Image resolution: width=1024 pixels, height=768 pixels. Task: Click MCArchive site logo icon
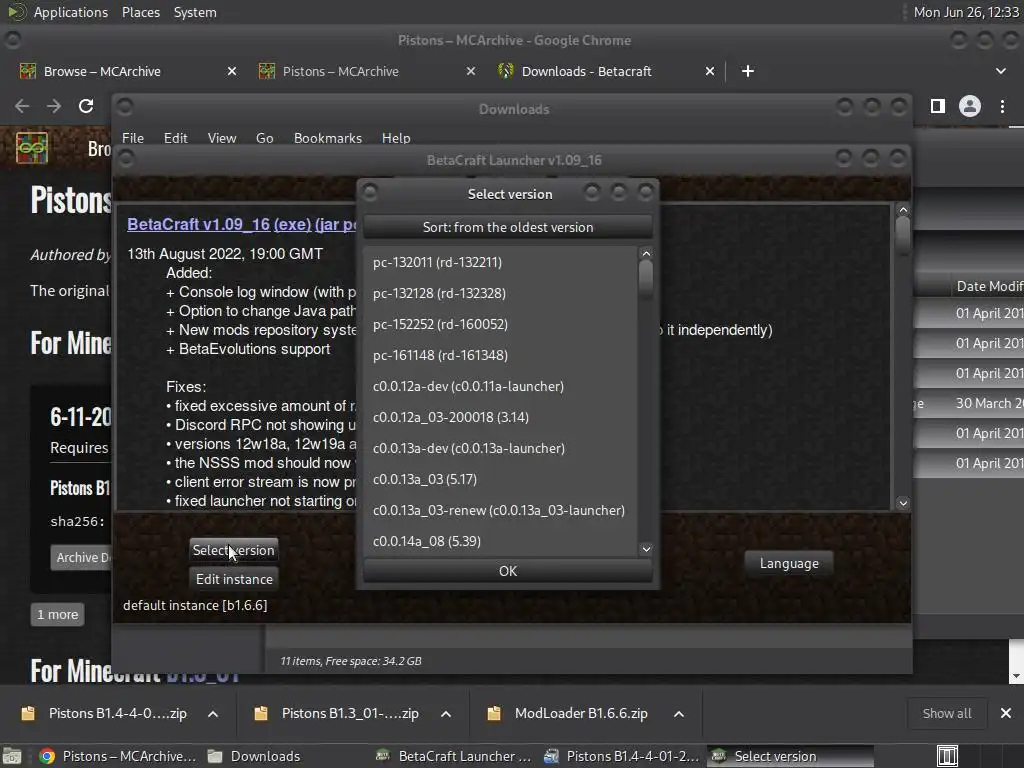point(32,148)
